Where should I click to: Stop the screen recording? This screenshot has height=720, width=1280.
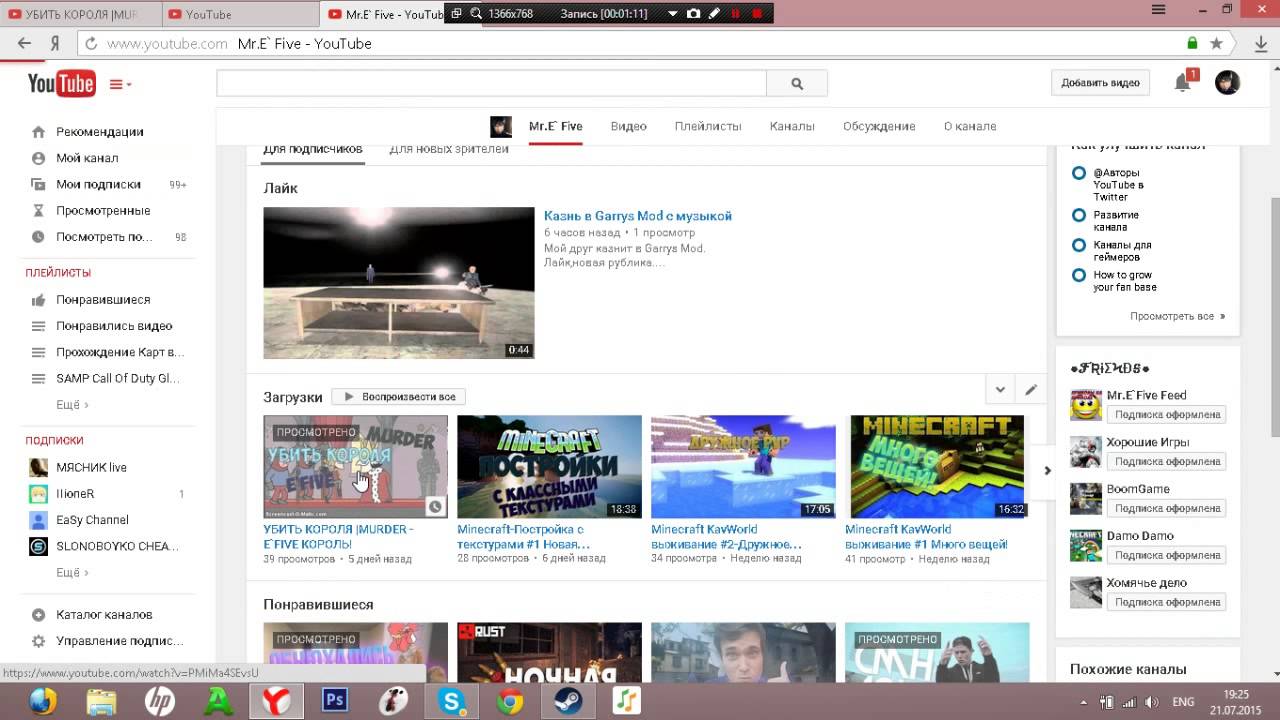(757, 14)
